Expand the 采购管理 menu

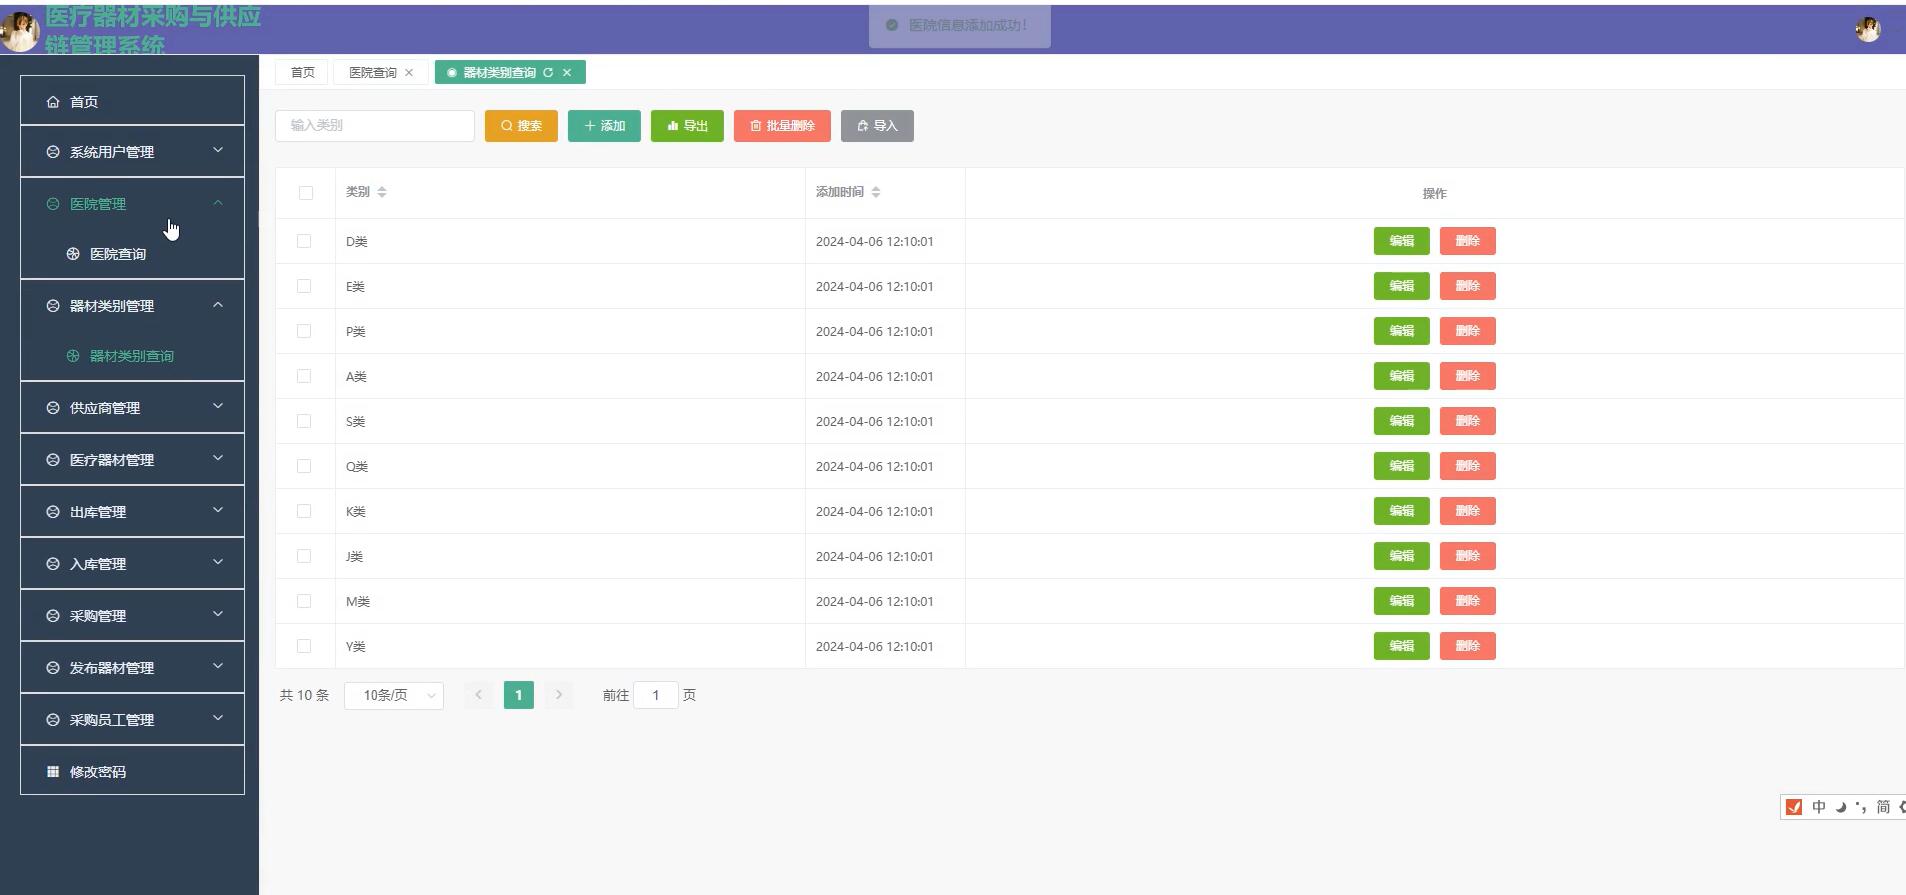pyautogui.click(x=132, y=616)
